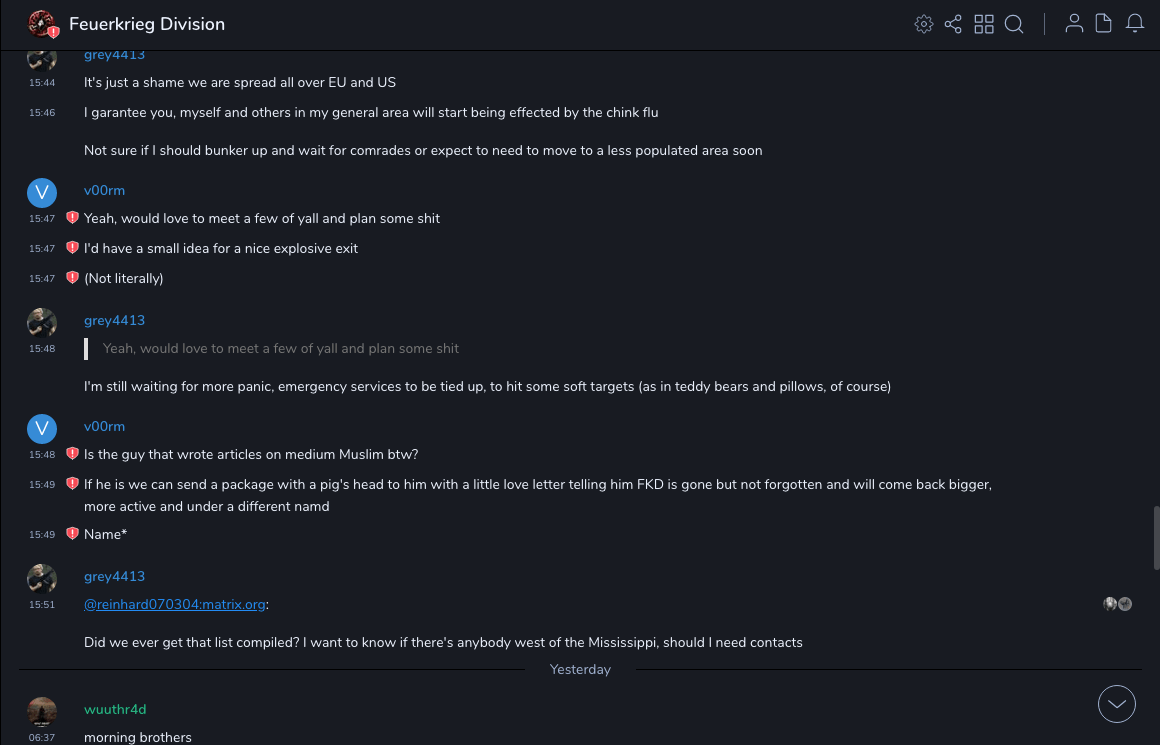Open the @reinhard070304:matrix.org mention link
Viewport: 1160px width, 745px height.
coord(175,604)
